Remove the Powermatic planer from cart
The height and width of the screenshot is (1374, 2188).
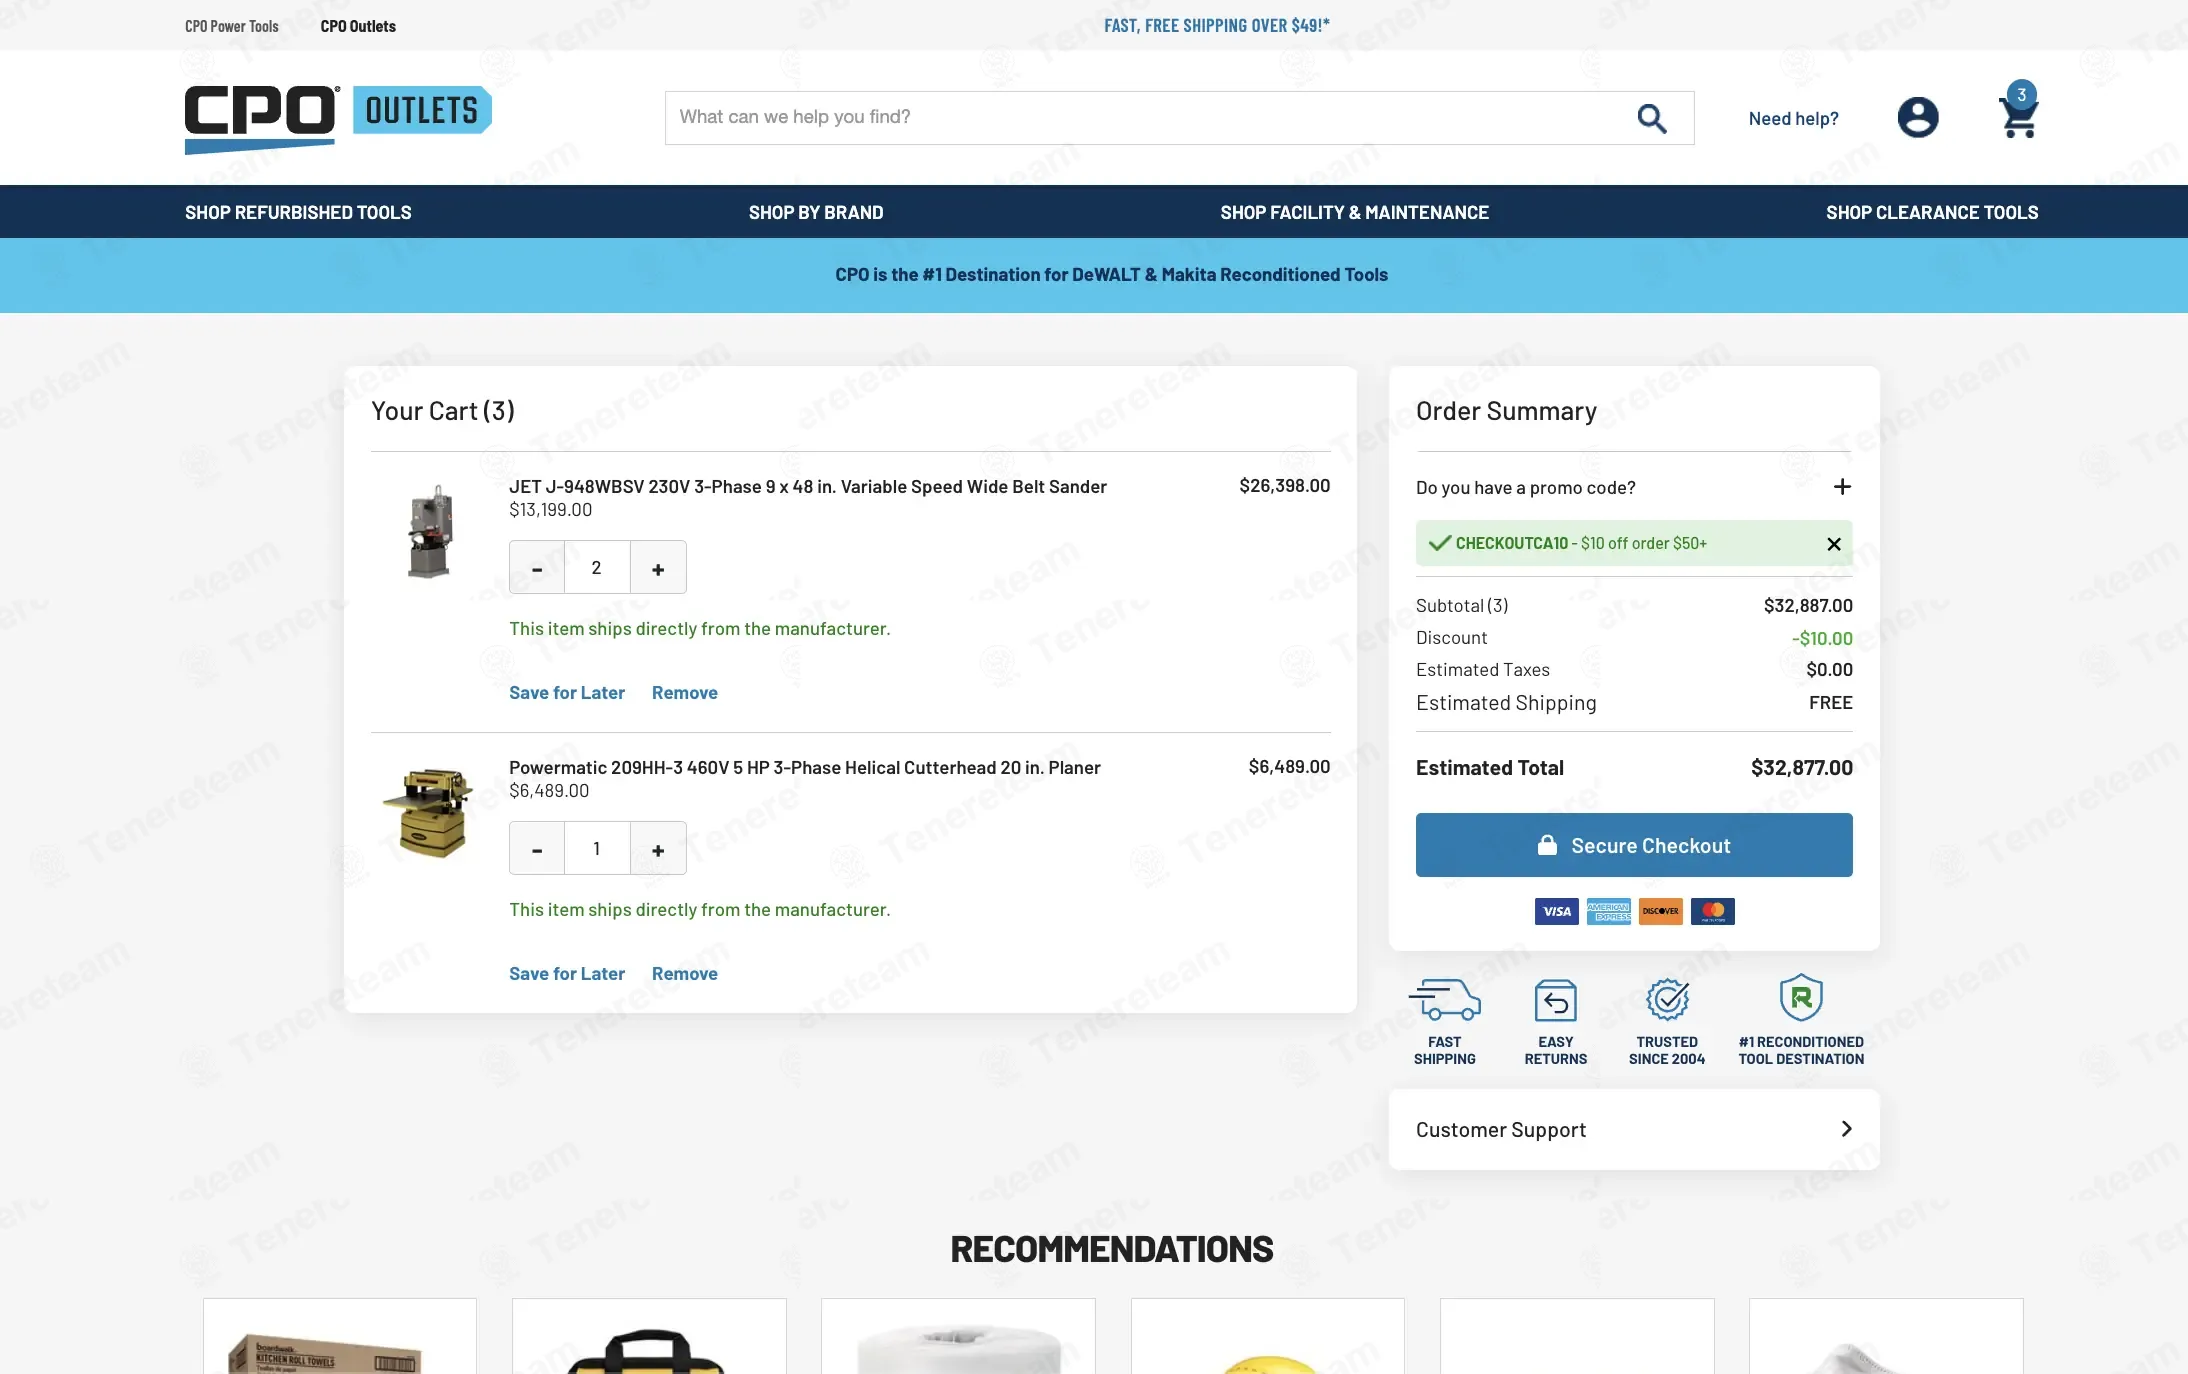pos(685,974)
